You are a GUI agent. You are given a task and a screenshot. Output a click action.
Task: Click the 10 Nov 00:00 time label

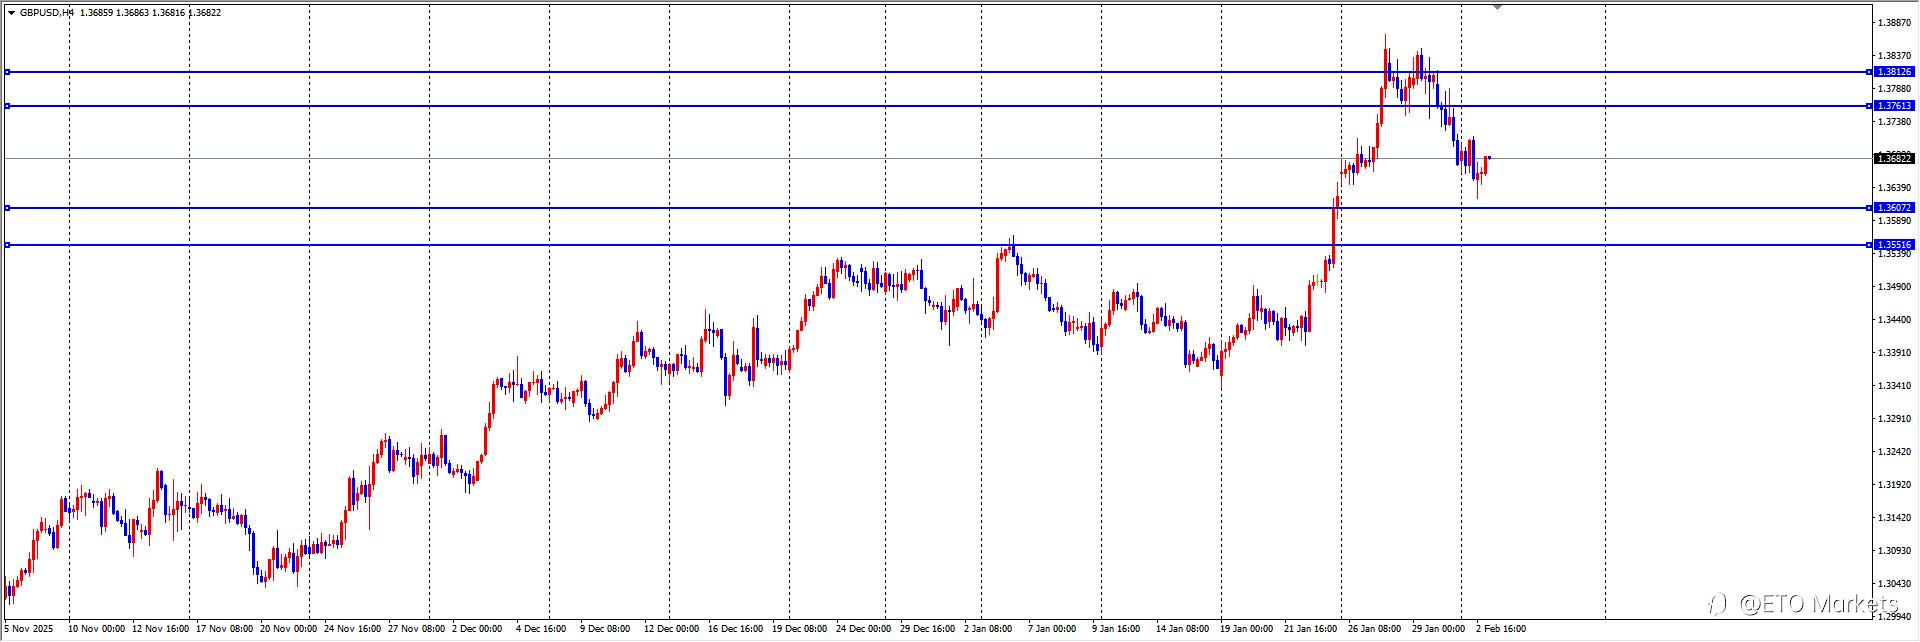tap(97, 629)
